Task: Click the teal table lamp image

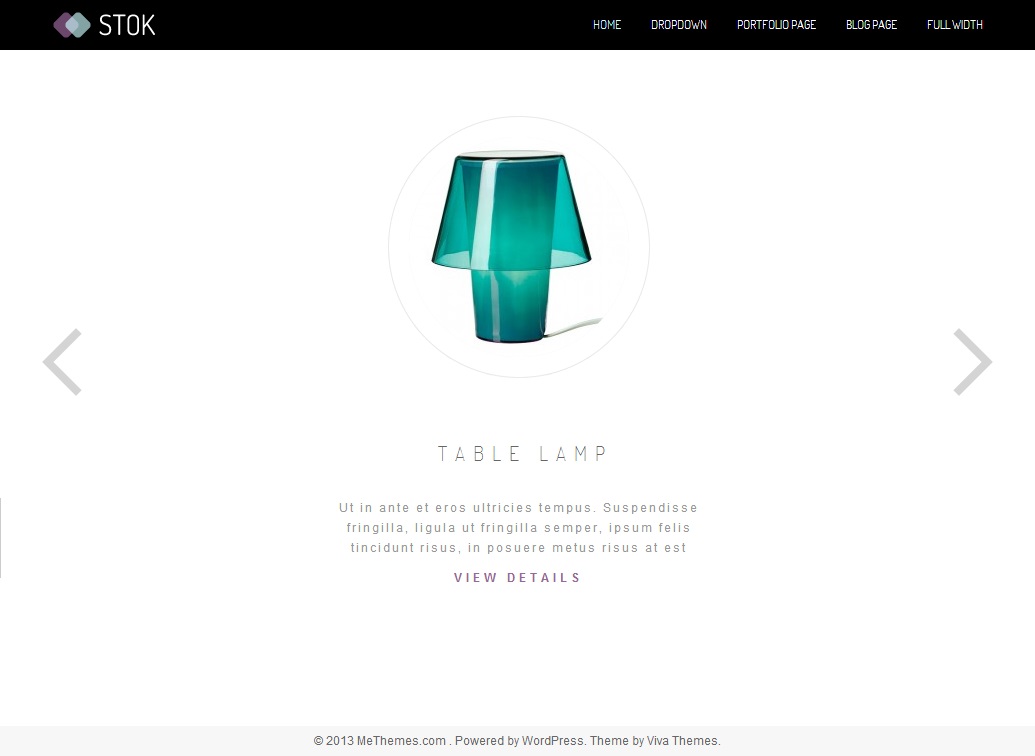Action: click(512, 246)
